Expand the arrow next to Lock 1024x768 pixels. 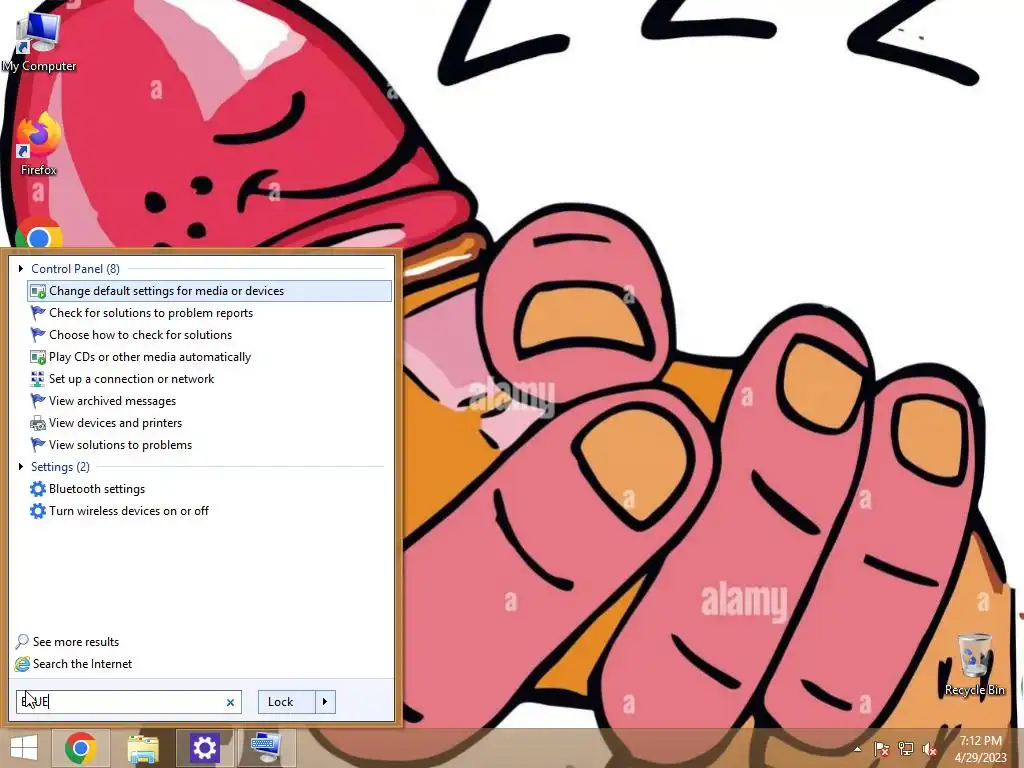tap(325, 702)
